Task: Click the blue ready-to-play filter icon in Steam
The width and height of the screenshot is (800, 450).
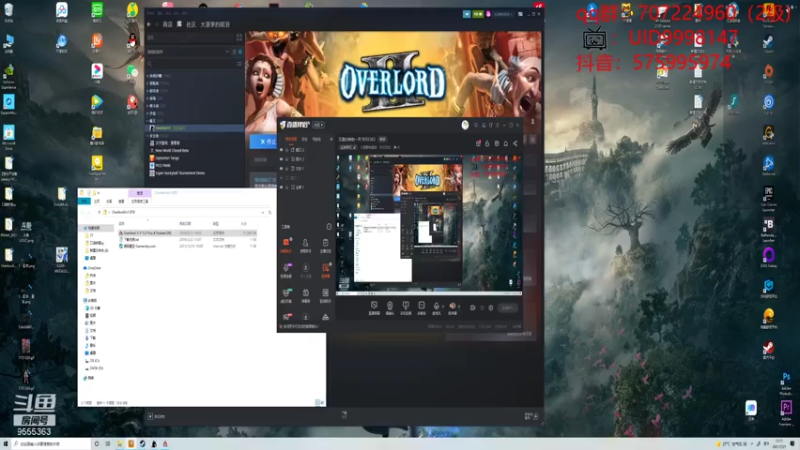Action: pos(240,52)
